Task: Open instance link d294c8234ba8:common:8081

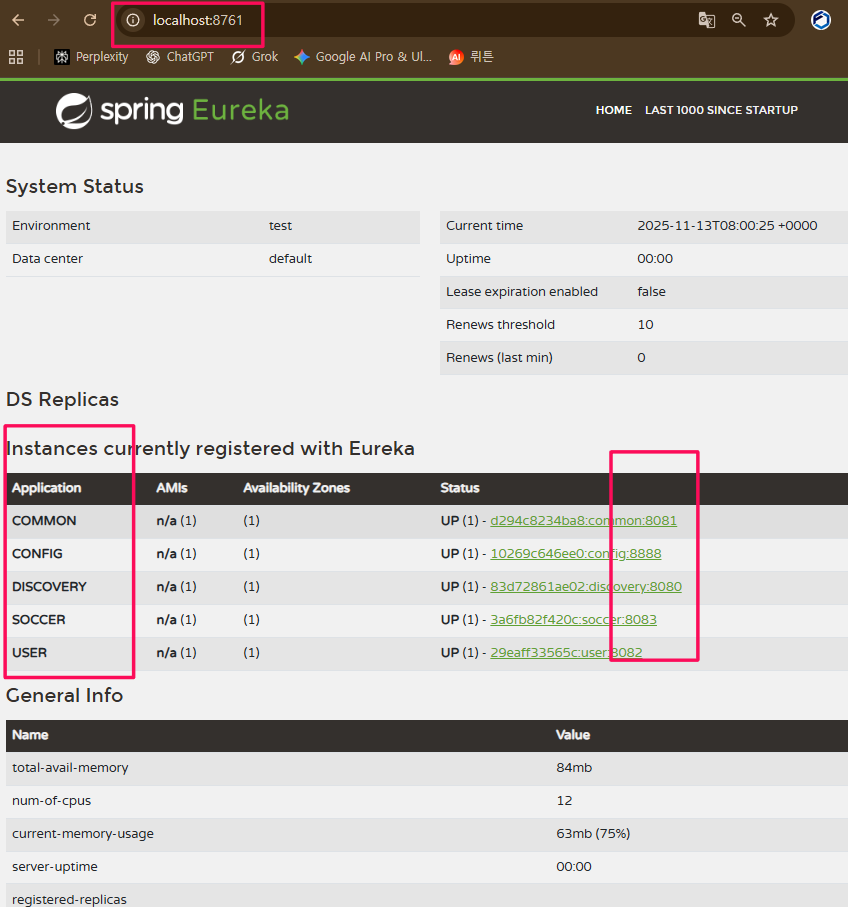Action: point(583,521)
